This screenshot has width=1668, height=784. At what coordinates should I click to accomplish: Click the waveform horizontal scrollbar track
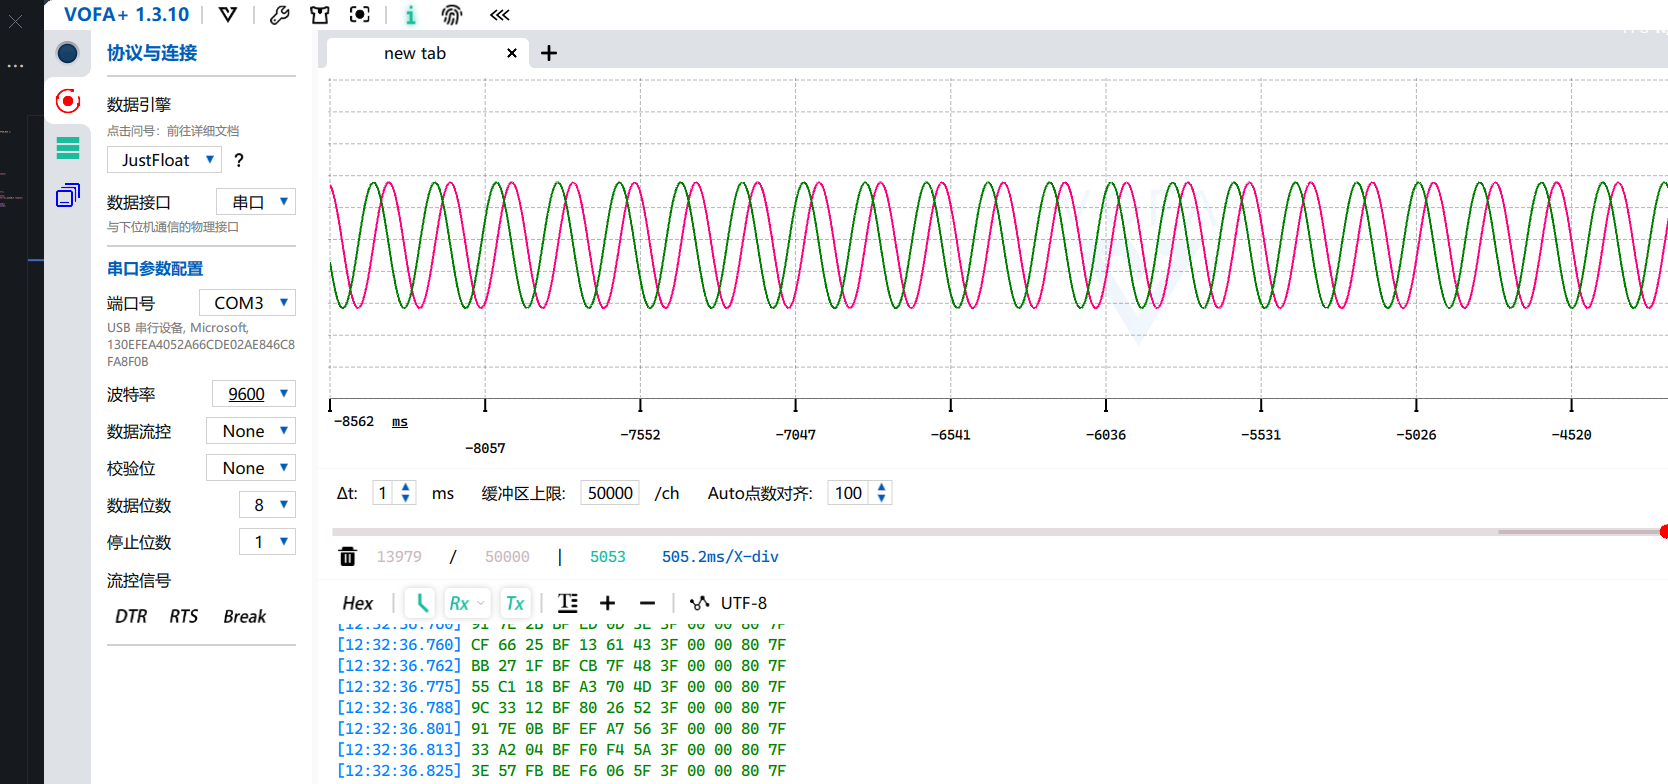[x=996, y=532]
